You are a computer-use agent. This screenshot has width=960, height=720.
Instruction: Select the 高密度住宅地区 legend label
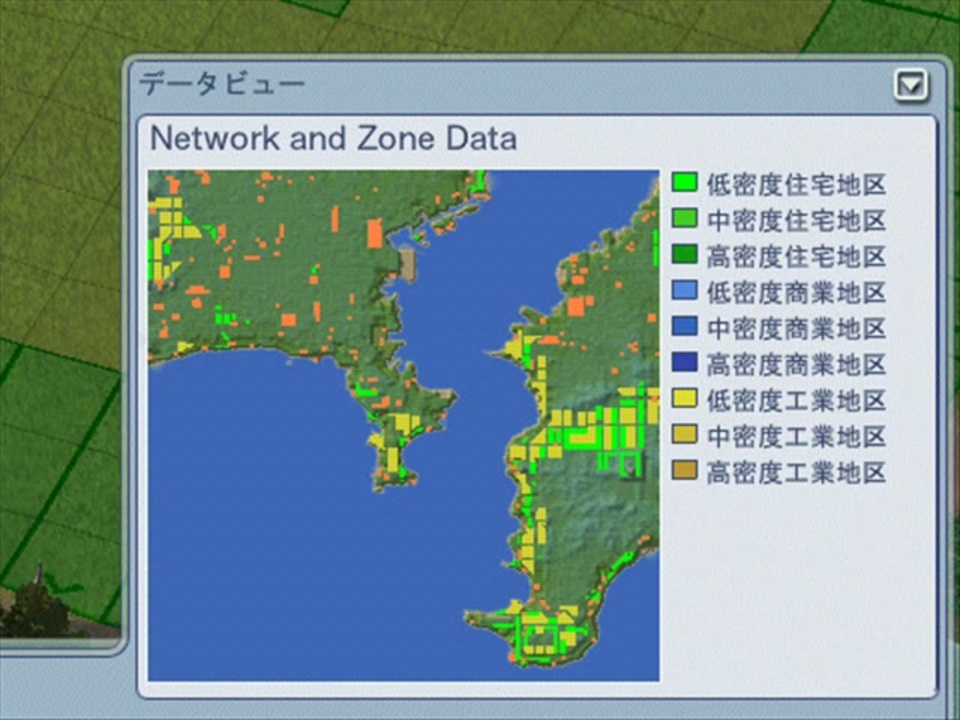tap(797, 257)
